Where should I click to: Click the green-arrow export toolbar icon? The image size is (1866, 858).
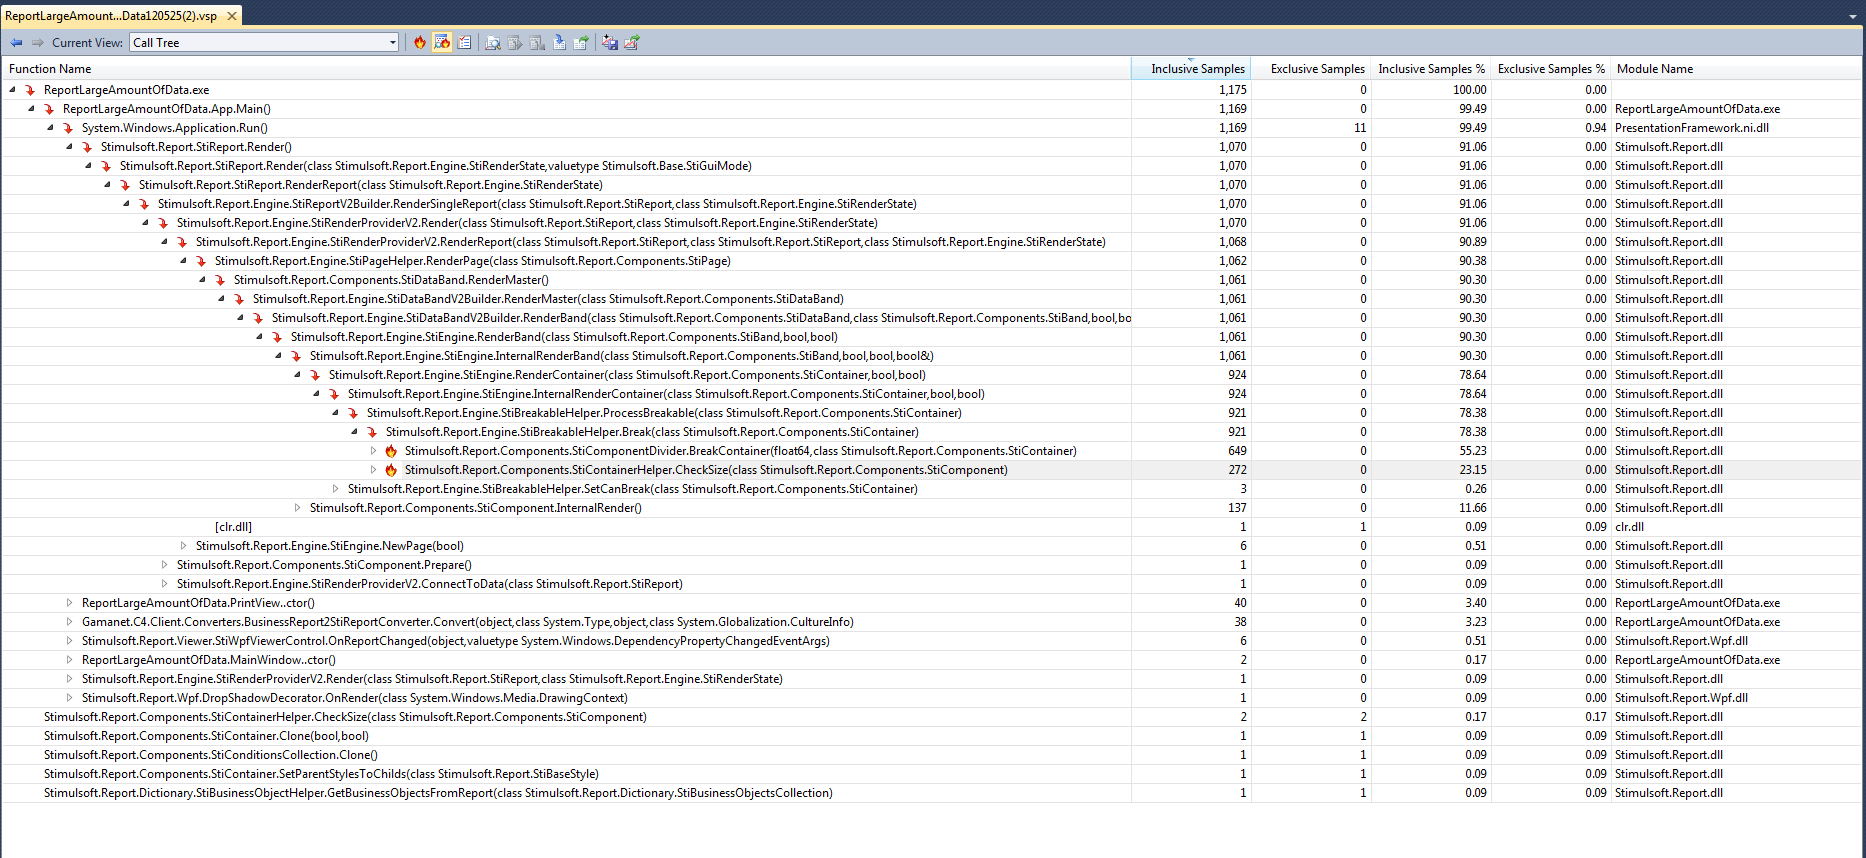[x=581, y=42]
